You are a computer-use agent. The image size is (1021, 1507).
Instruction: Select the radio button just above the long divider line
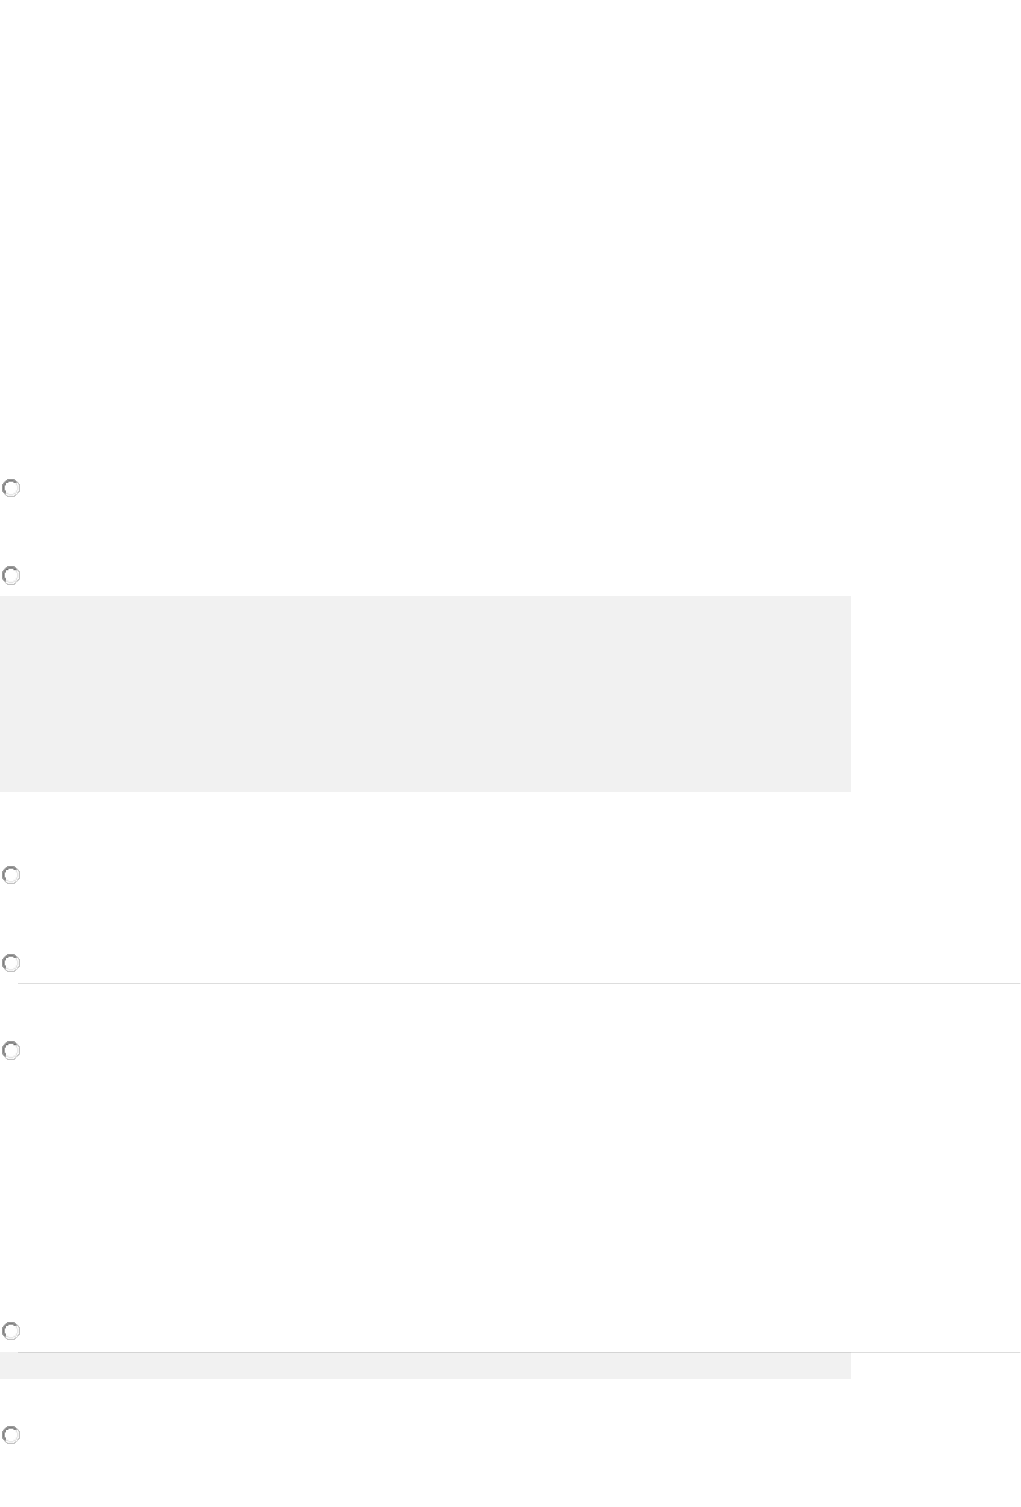click(x=11, y=963)
